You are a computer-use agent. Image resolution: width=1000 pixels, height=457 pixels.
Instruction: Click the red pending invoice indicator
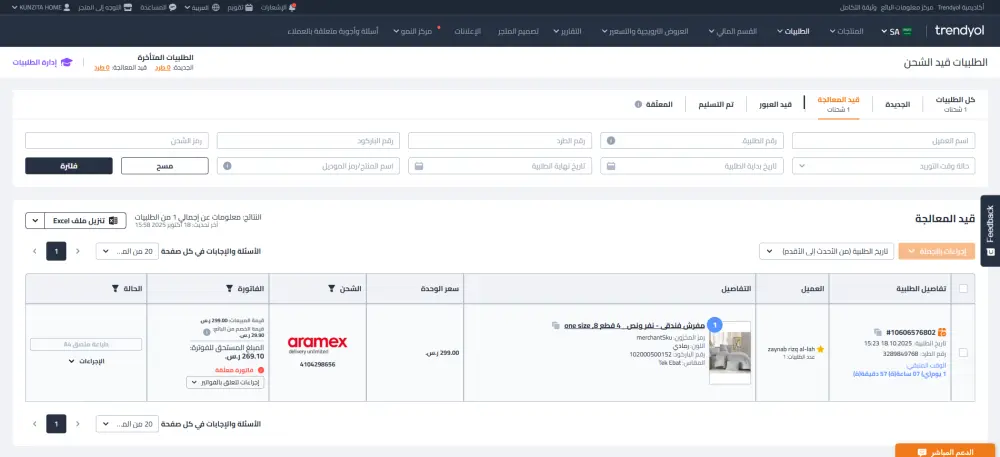click(260, 370)
